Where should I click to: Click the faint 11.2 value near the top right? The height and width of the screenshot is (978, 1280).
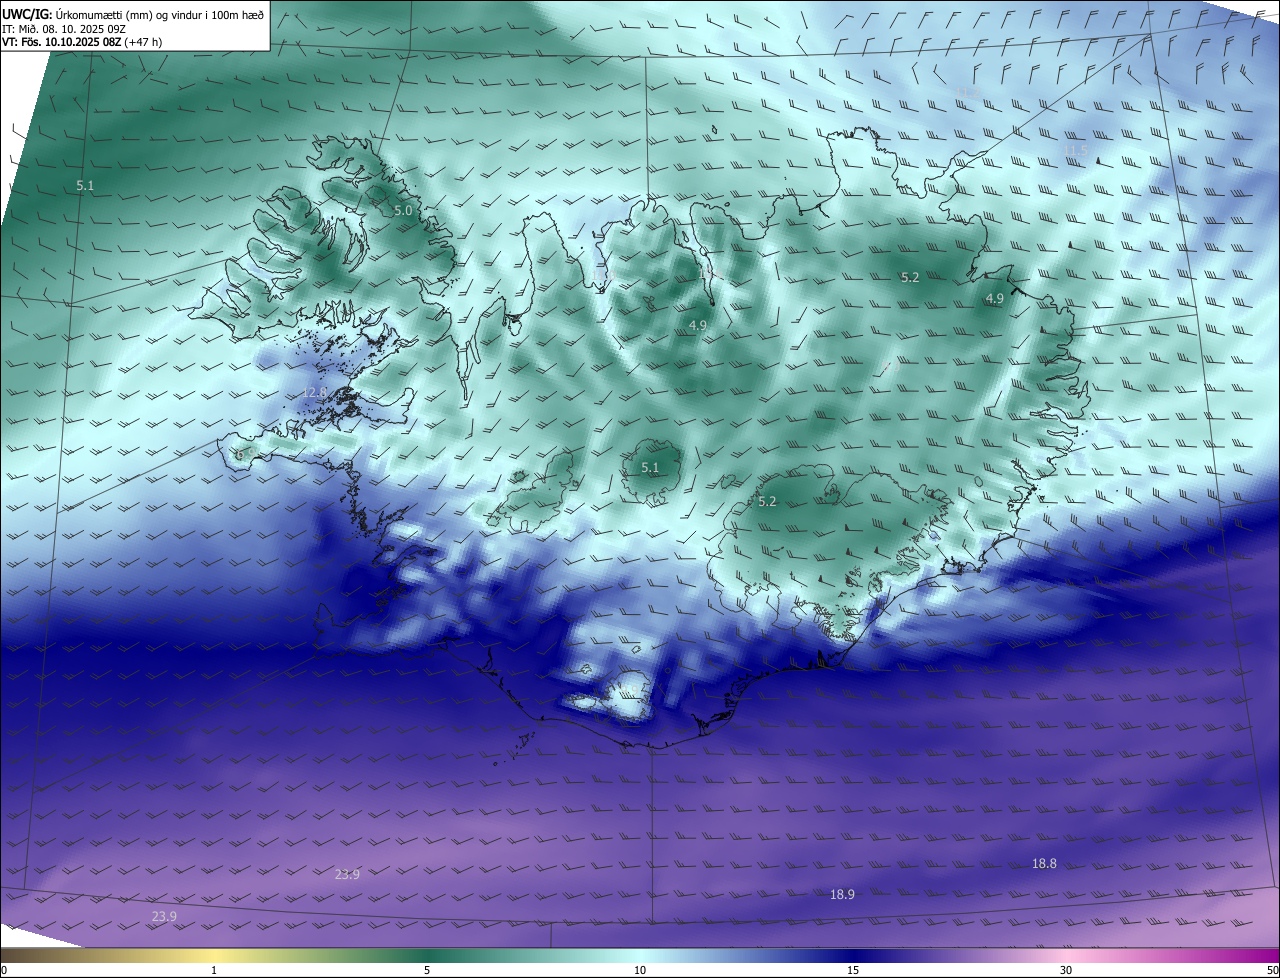click(967, 92)
